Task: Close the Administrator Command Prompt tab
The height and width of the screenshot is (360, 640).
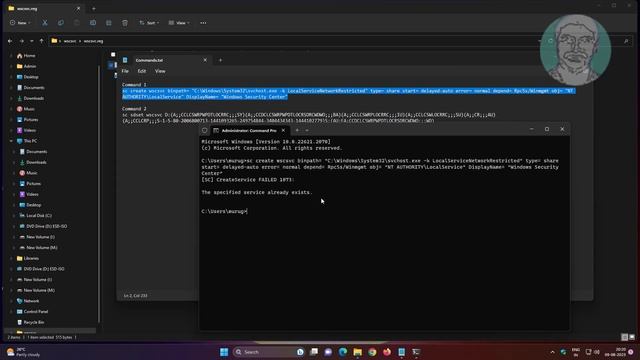Action: pyautogui.click(x=283, y=130)
